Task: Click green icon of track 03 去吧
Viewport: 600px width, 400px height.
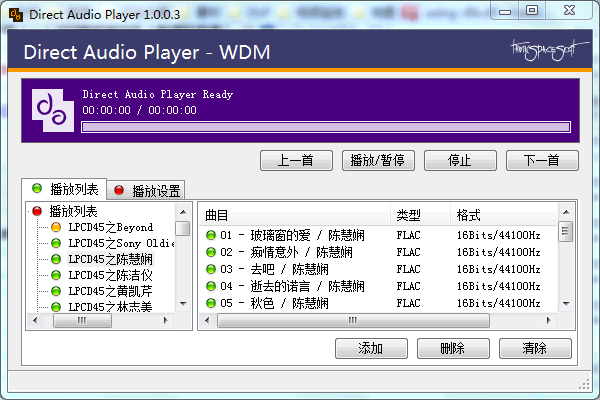Action: [211, 269]
